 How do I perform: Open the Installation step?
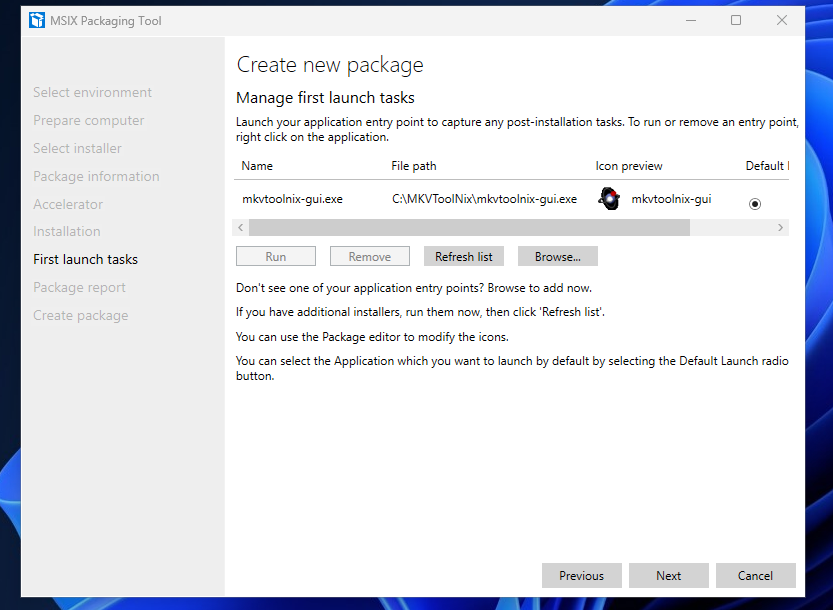[x=67, y=231]
